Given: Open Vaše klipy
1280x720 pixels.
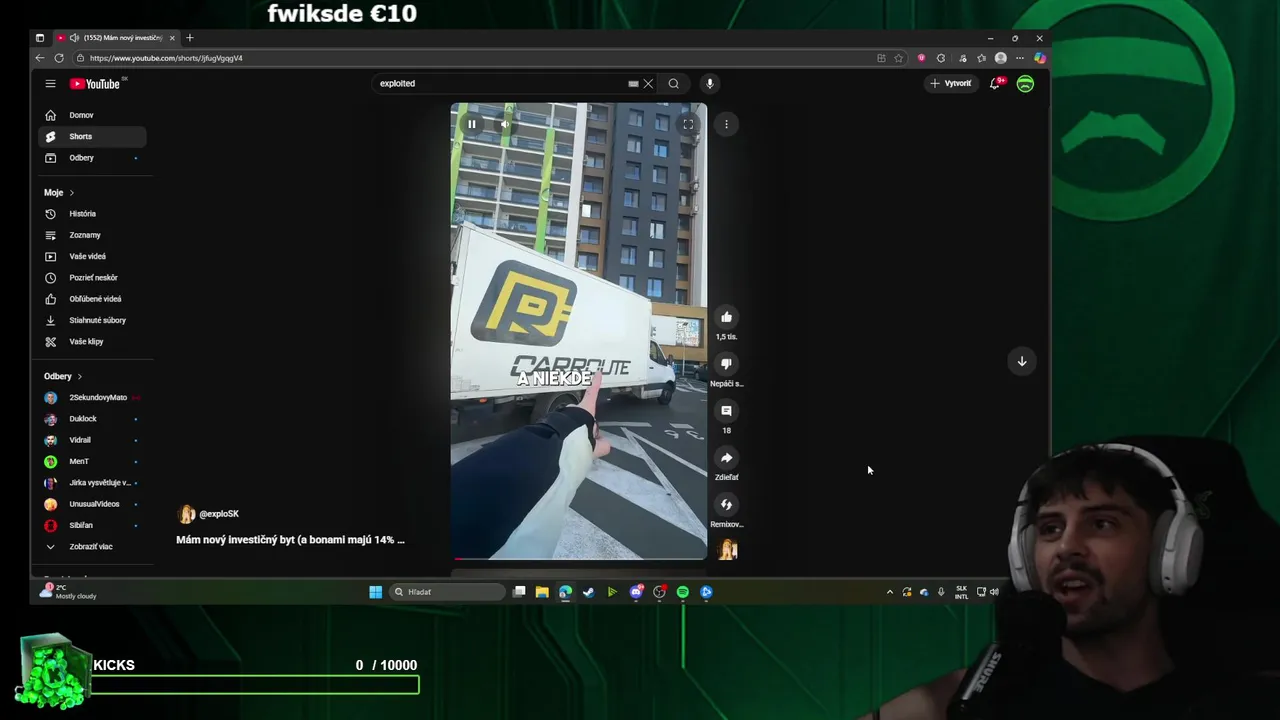Looking at the screenshot, I should pos(93,341).
